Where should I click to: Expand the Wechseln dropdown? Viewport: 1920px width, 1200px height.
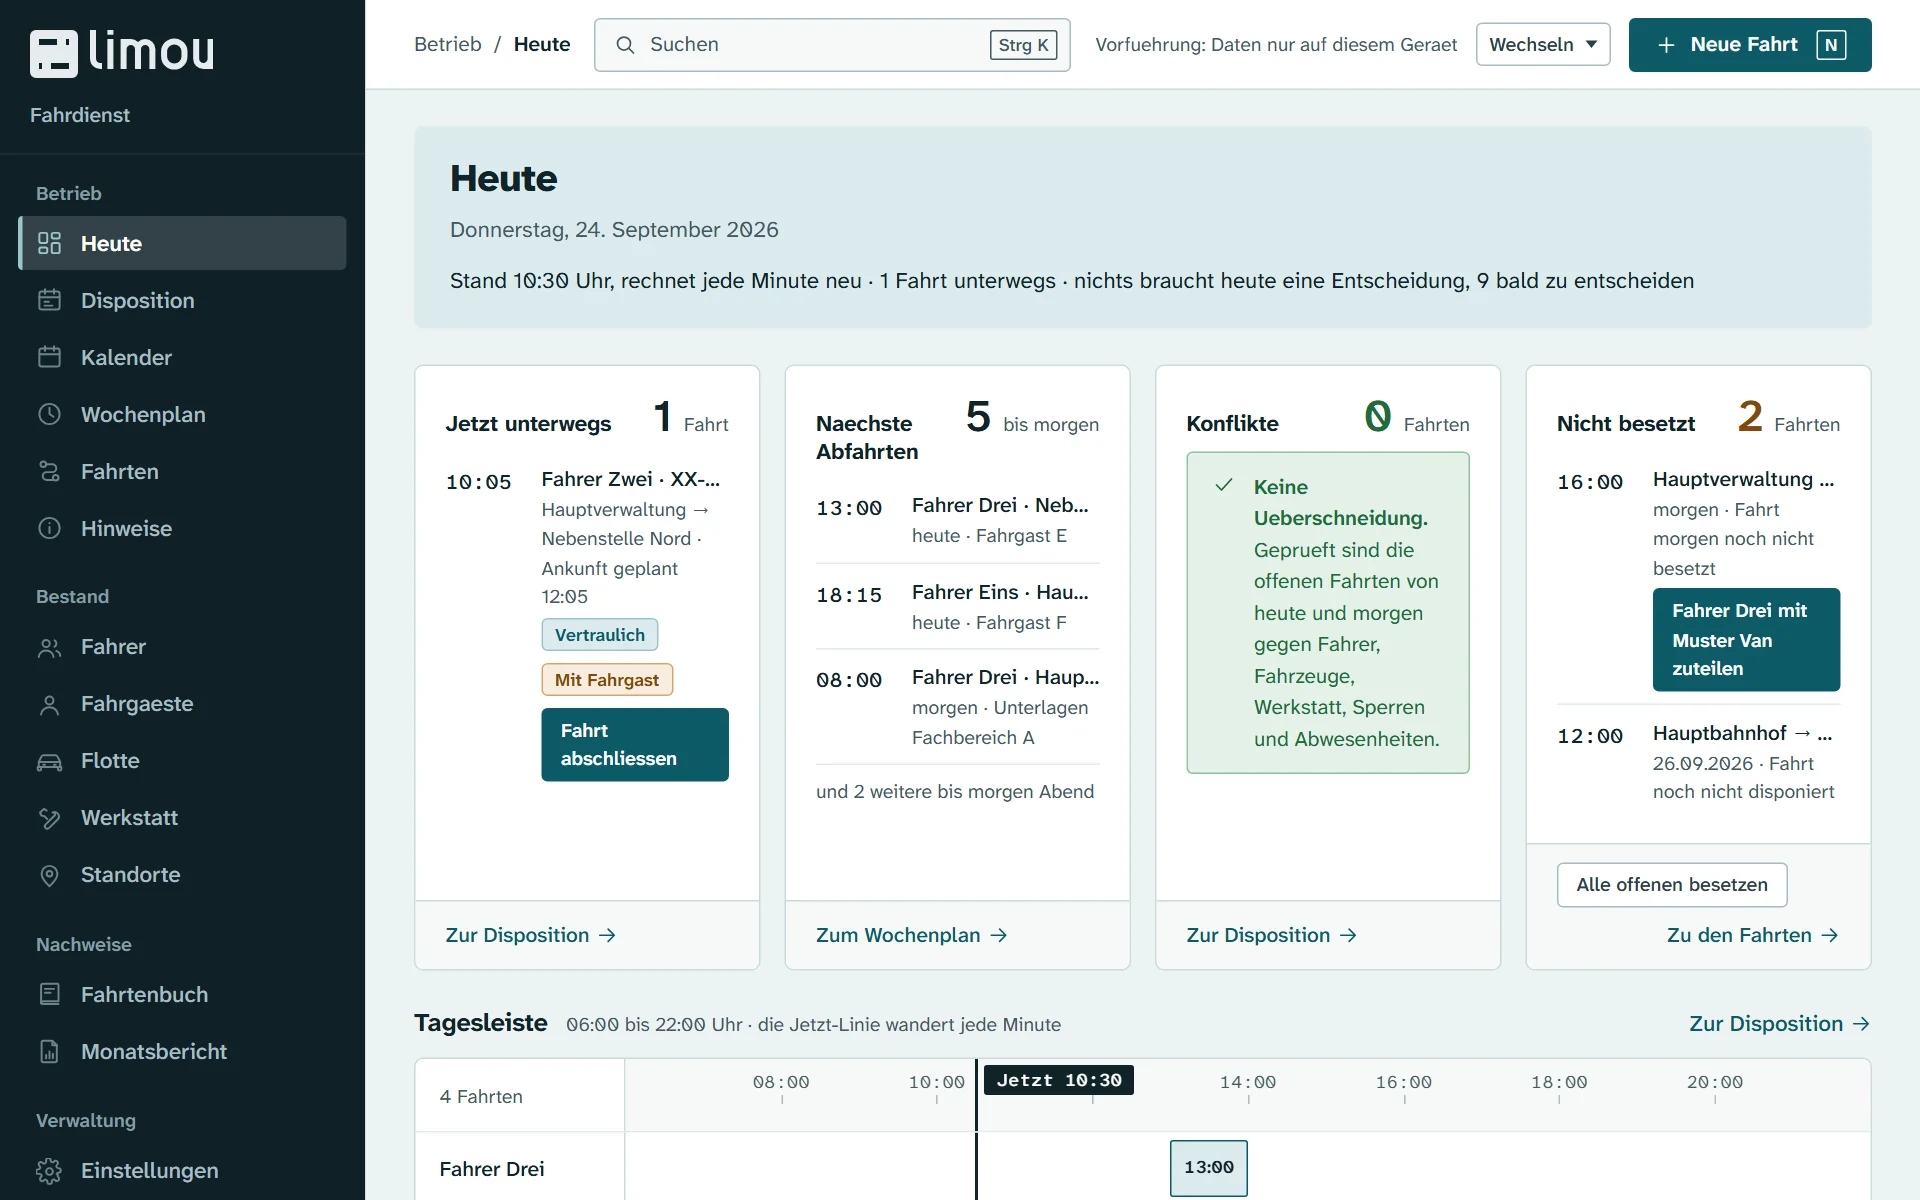pos(1543,44)
